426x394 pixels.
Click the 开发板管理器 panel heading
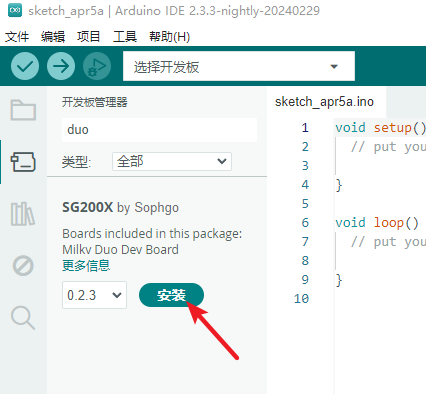(x=95, y=102)
